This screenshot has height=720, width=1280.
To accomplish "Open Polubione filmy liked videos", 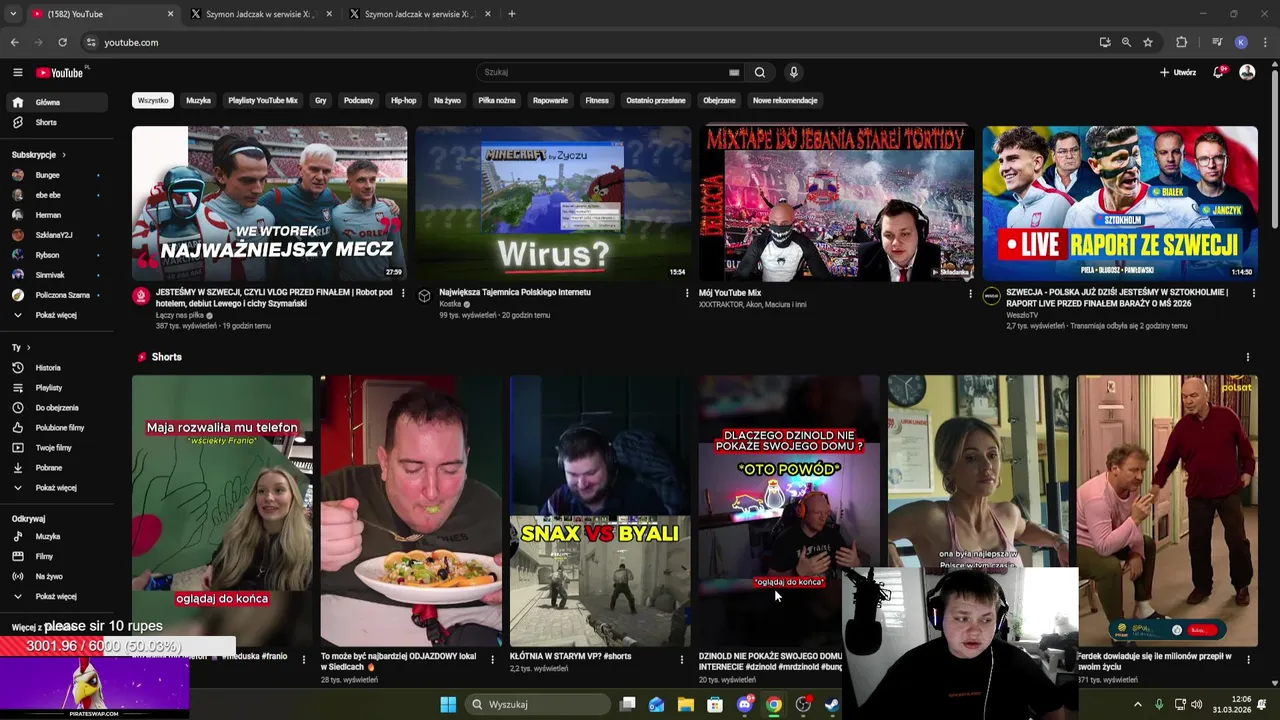I will pyautogui.click(x=56, y=427).
